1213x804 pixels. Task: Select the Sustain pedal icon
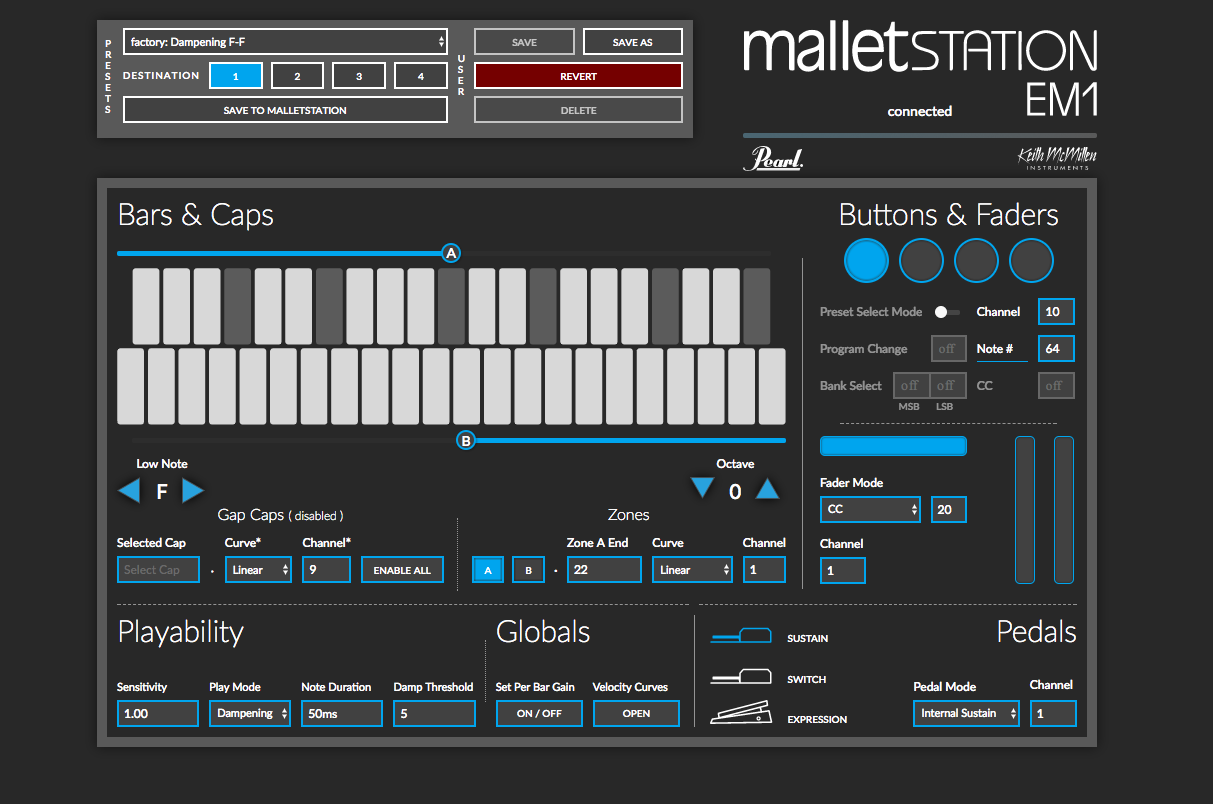741,636
